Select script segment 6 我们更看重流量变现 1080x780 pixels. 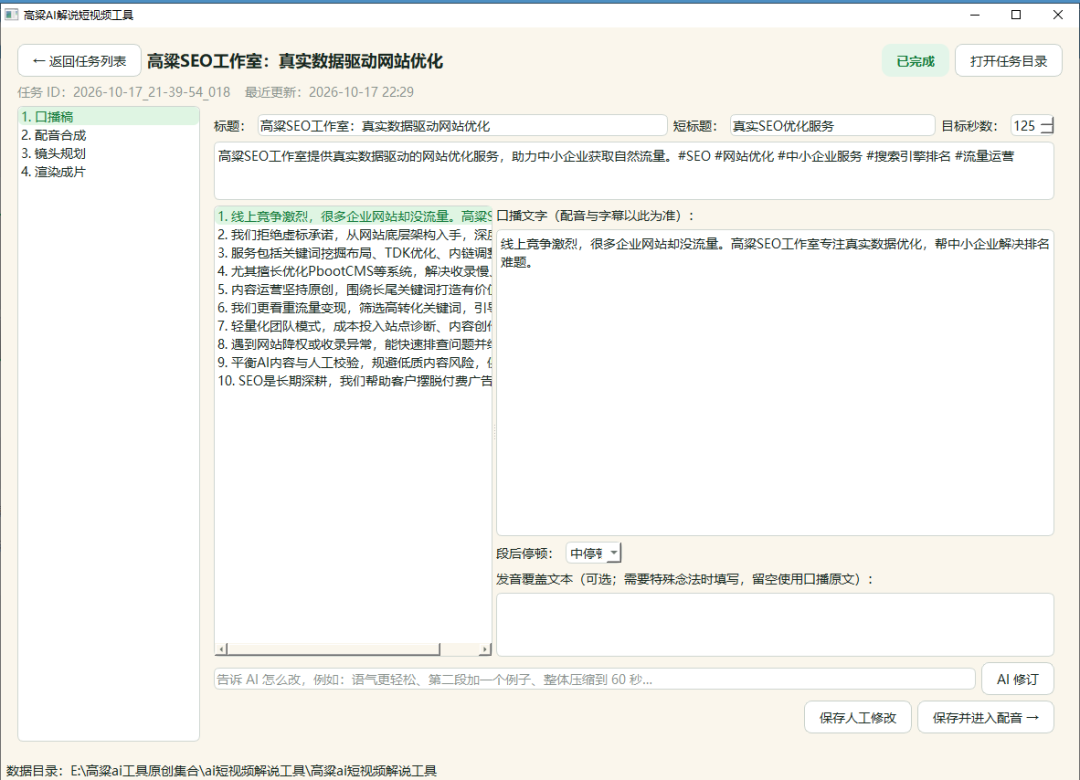click(x=353, y=308)
